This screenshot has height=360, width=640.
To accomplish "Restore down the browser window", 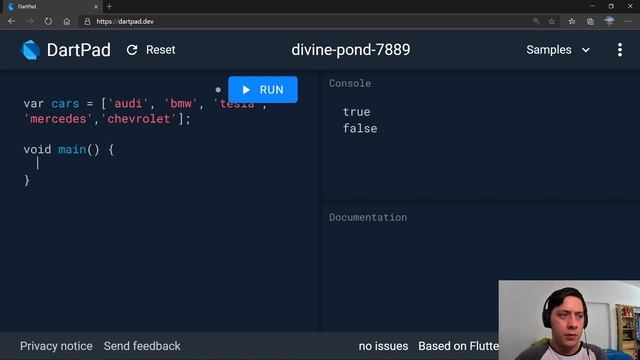I will tap(611, 6).
